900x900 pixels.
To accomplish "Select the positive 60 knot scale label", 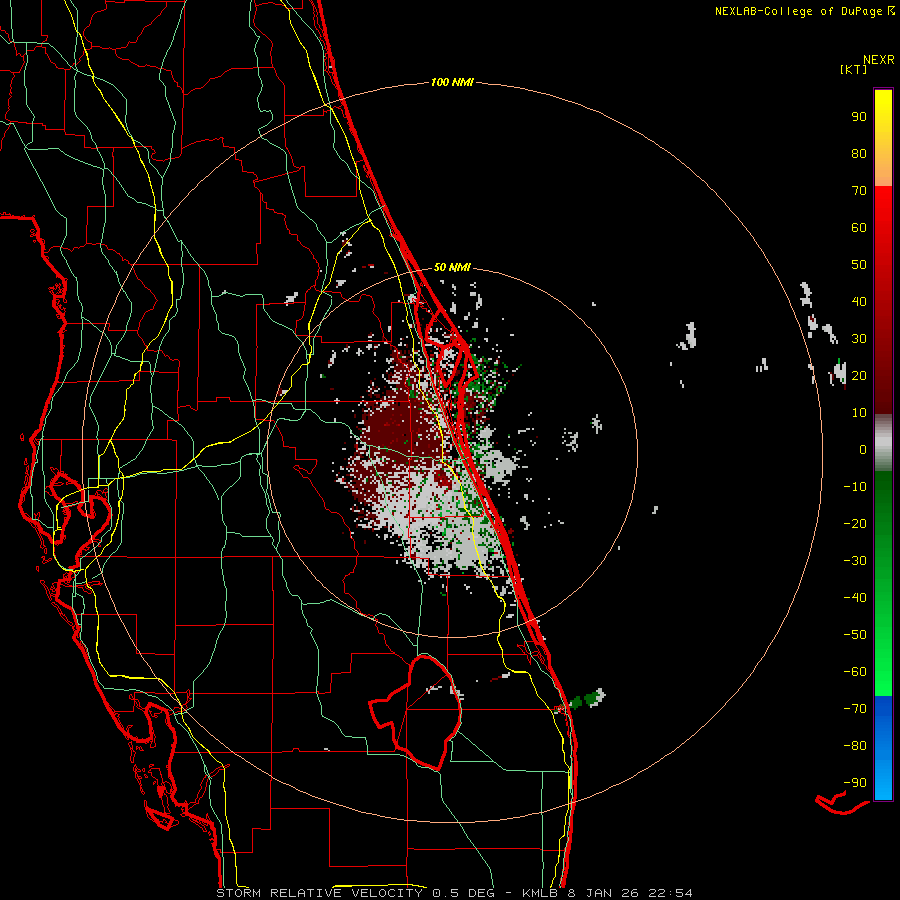I will 859,228.
